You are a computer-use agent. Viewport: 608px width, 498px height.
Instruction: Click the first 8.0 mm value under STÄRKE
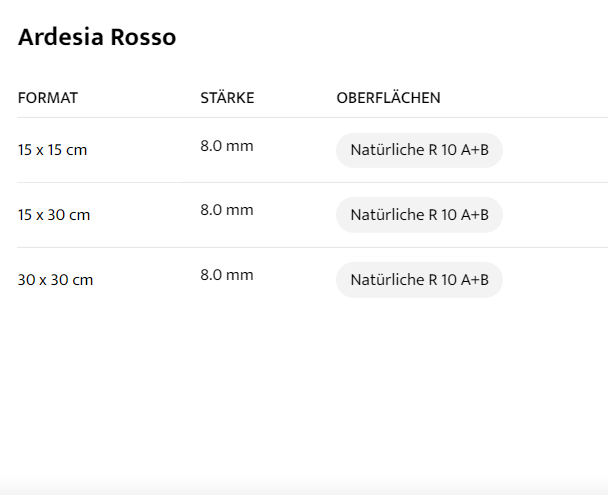(227, 146)
